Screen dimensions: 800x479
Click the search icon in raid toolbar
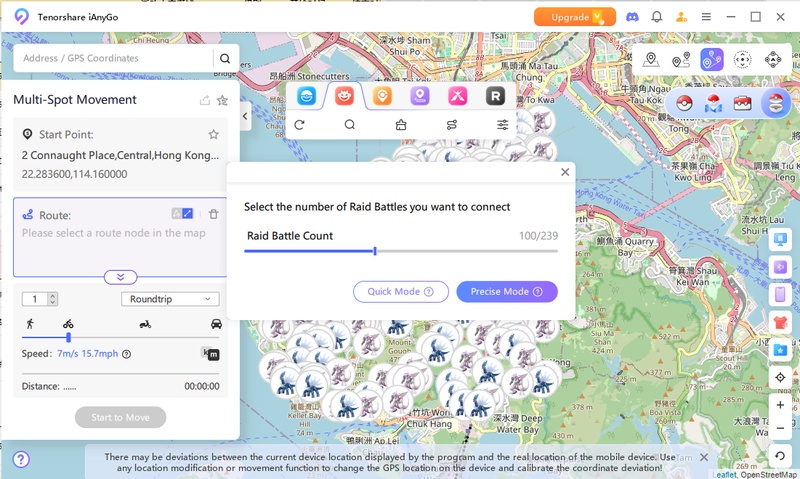point(349,125)
